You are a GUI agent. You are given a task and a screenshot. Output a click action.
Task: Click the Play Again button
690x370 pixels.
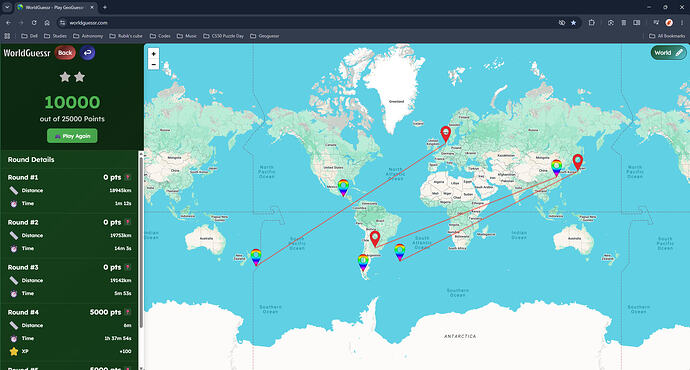click(72, 136)
